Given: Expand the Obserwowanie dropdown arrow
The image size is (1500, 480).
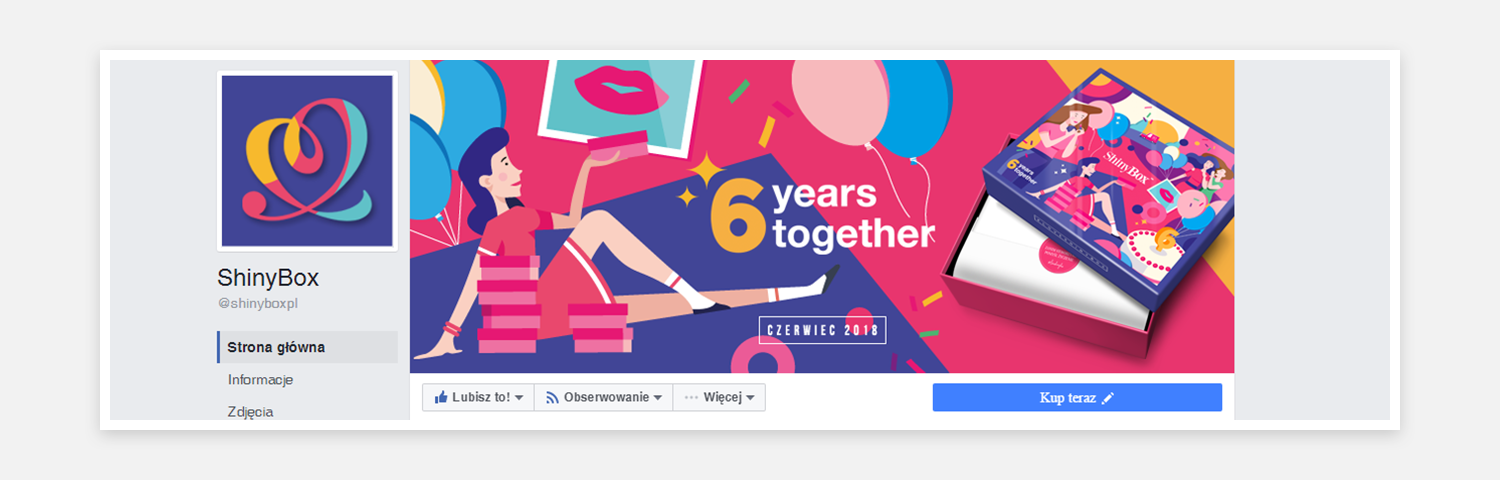Looking at the screenshot, I should [657, 398].
